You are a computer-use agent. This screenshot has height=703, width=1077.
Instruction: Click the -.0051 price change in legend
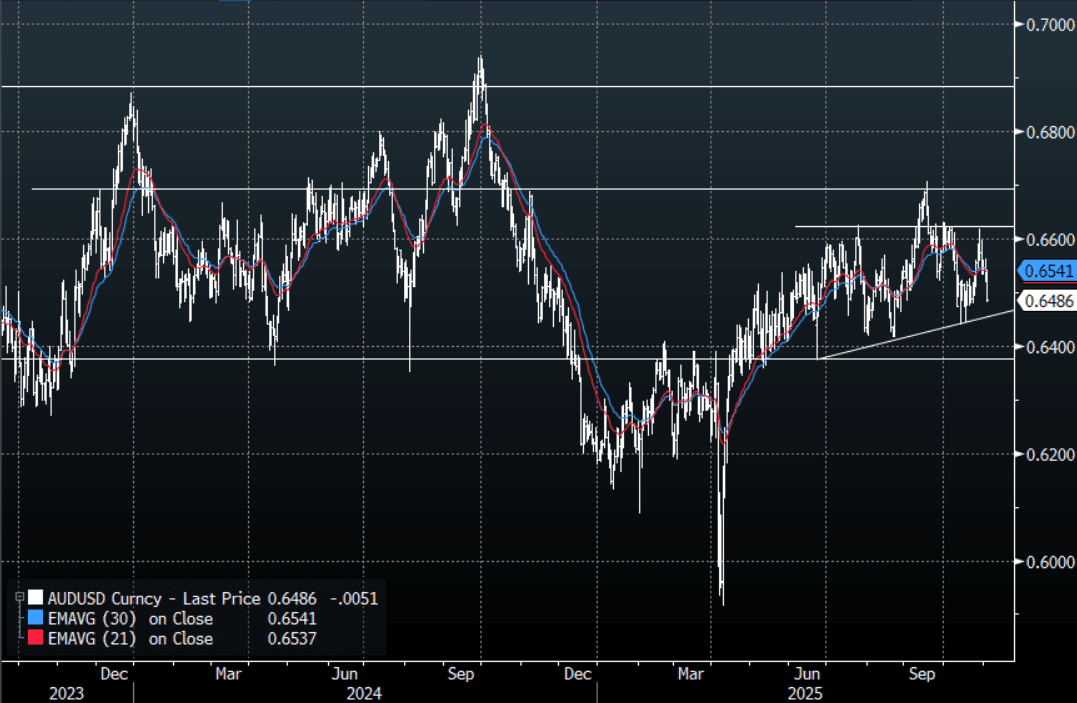coord(356,598)
